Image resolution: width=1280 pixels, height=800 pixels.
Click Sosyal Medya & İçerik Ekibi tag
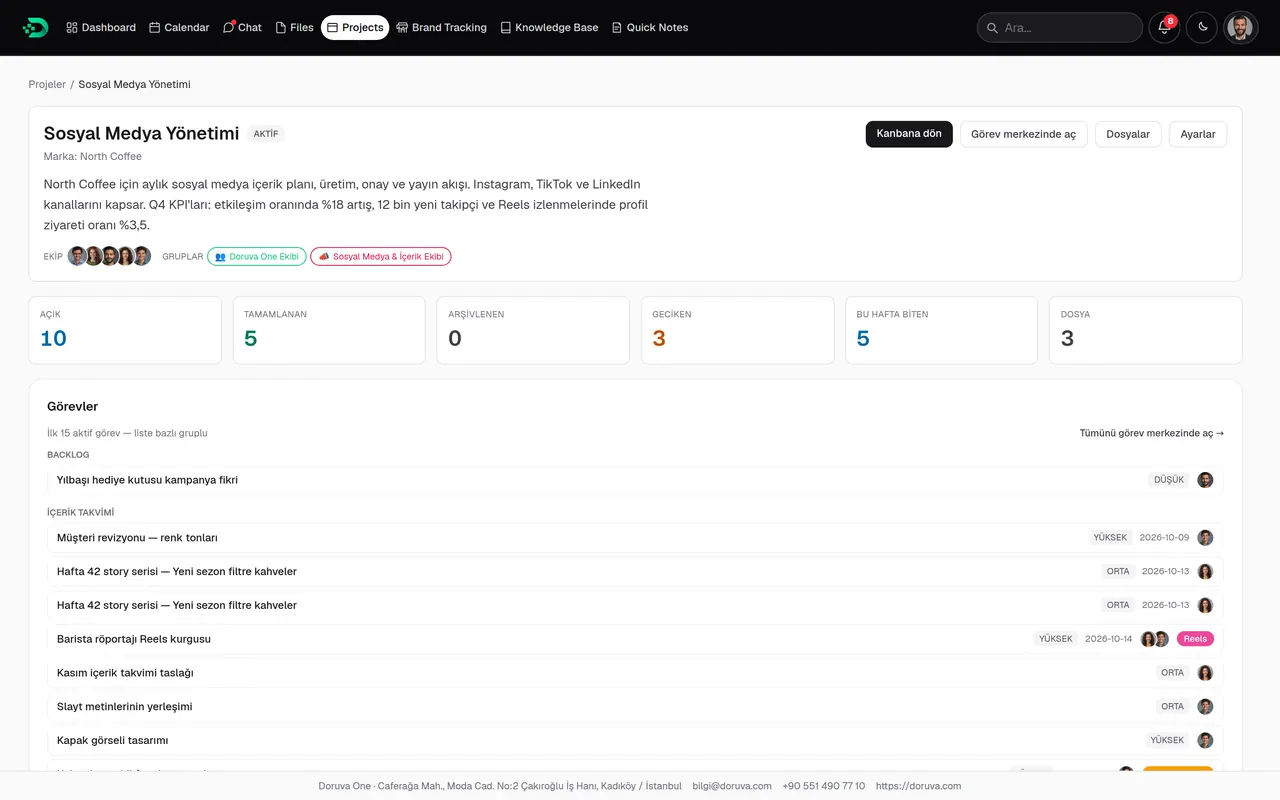pyautogui.click(x=381, y=256)
